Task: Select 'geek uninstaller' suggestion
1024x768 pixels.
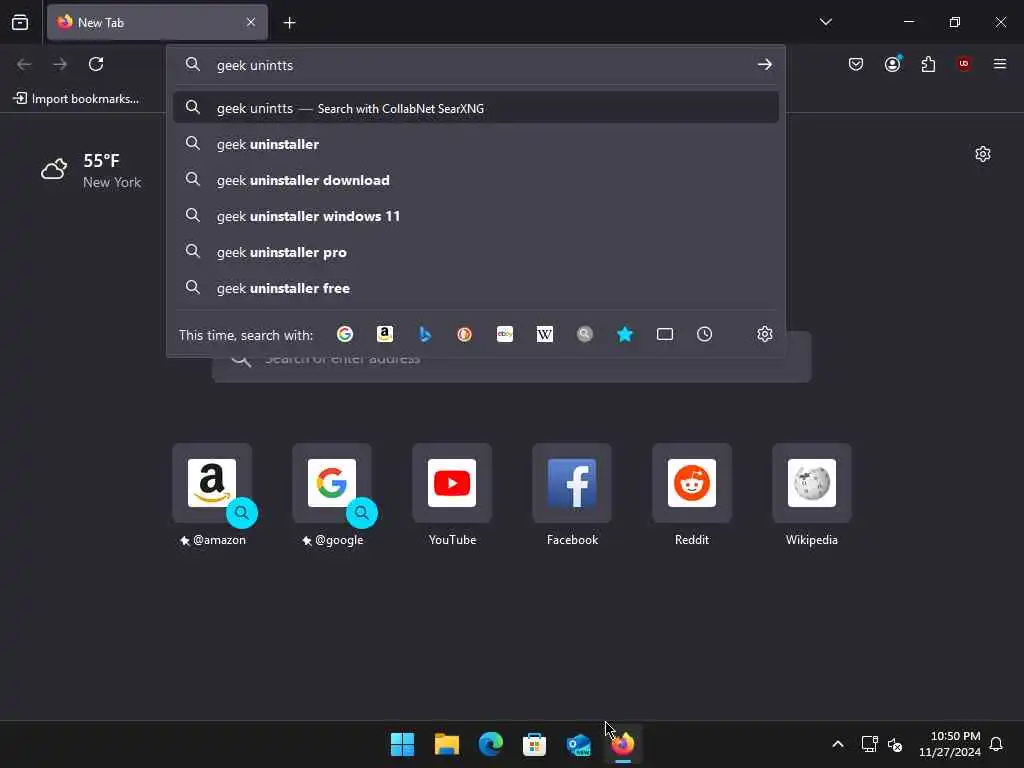Action: (475, 144)
